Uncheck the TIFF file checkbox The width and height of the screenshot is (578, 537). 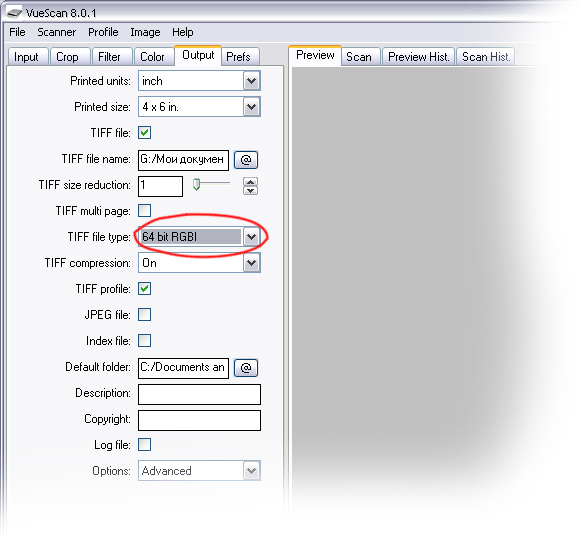[x=144, y=133]
